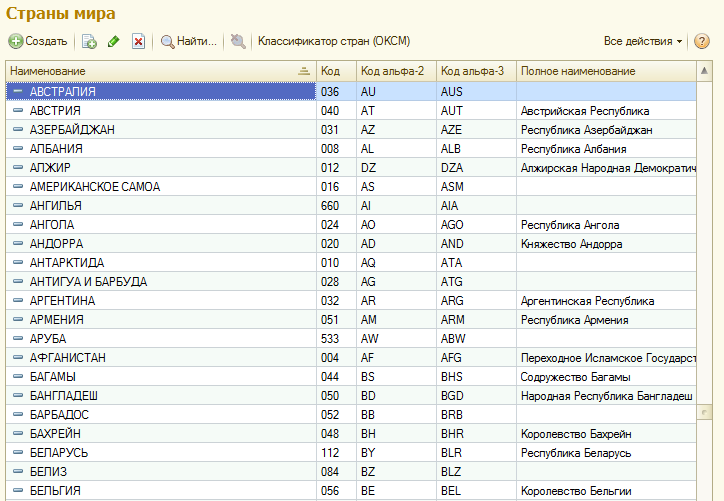Open the Найти... search tool
The image size is (724, 501).
(188, 41)
